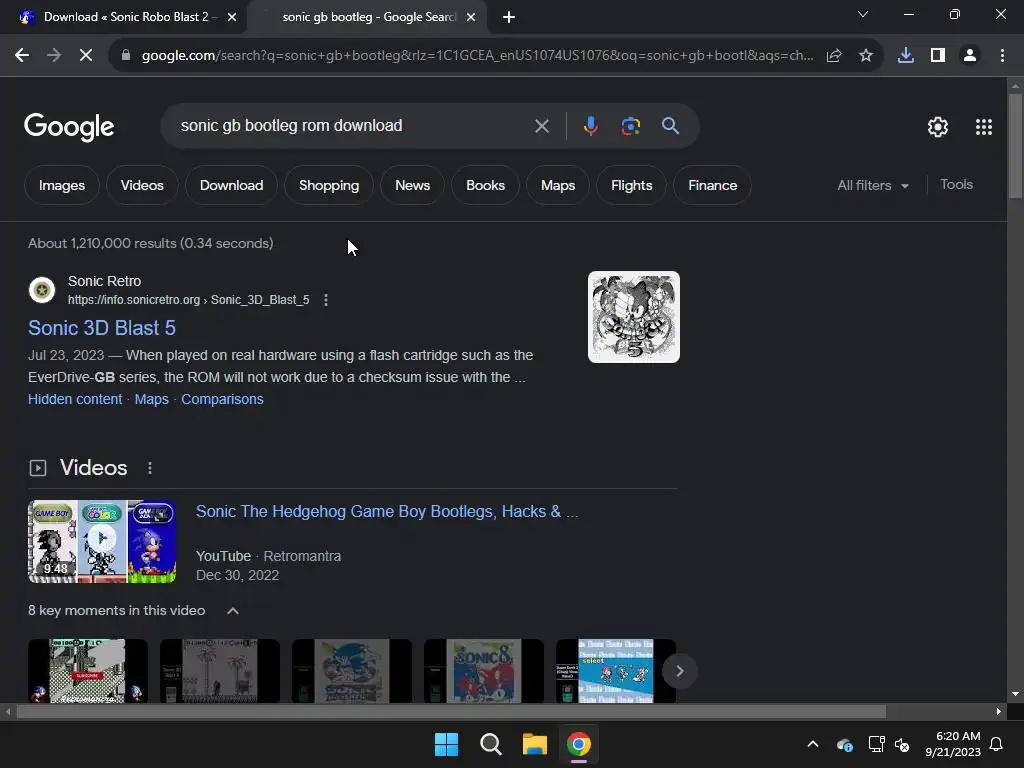This screenshot has height=768, width=1024.
Task: Open Chrome downloads icon
Action: tap(906, 56)
